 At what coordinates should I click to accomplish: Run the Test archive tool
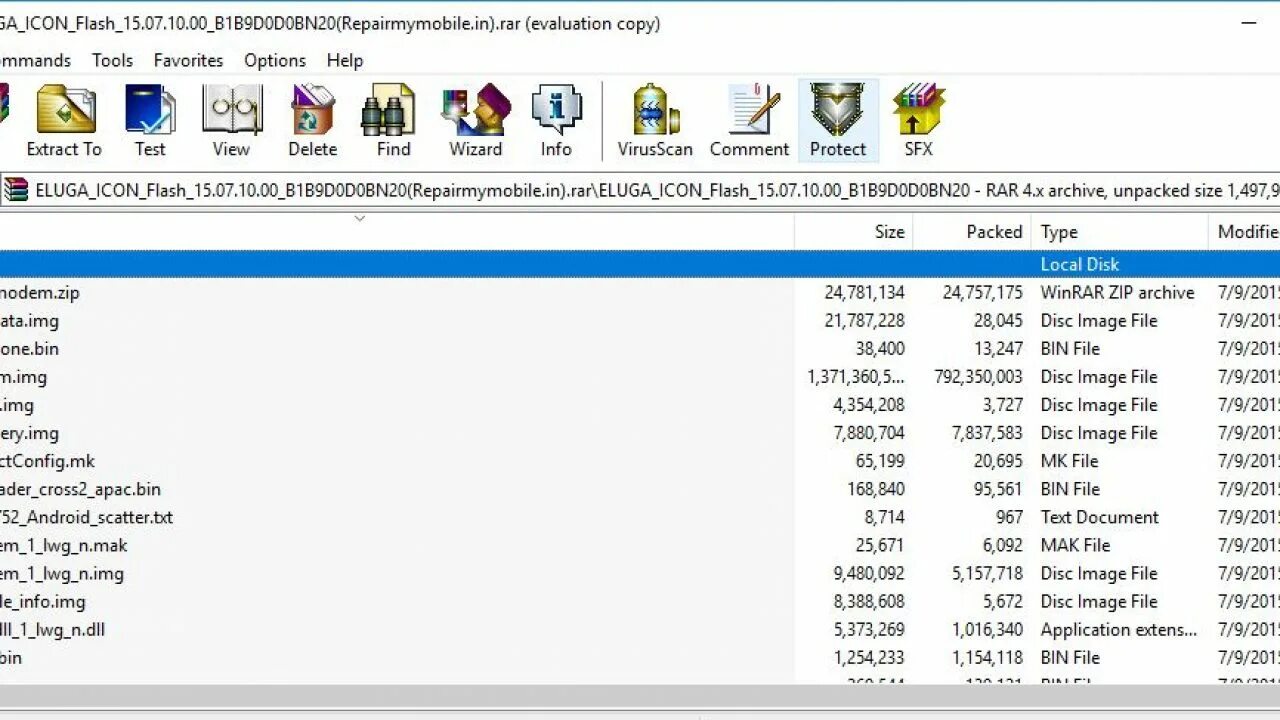[x=150, y=121]
